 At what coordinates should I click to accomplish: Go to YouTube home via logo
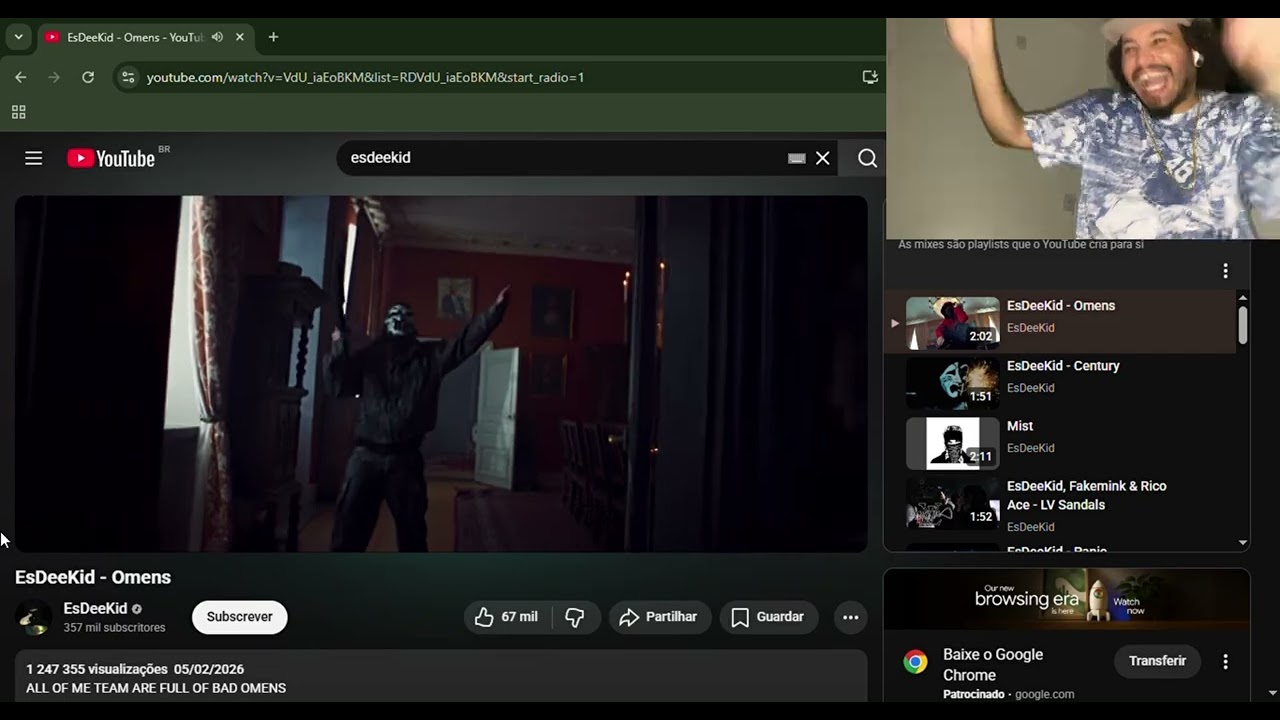(x=111, y=158)
